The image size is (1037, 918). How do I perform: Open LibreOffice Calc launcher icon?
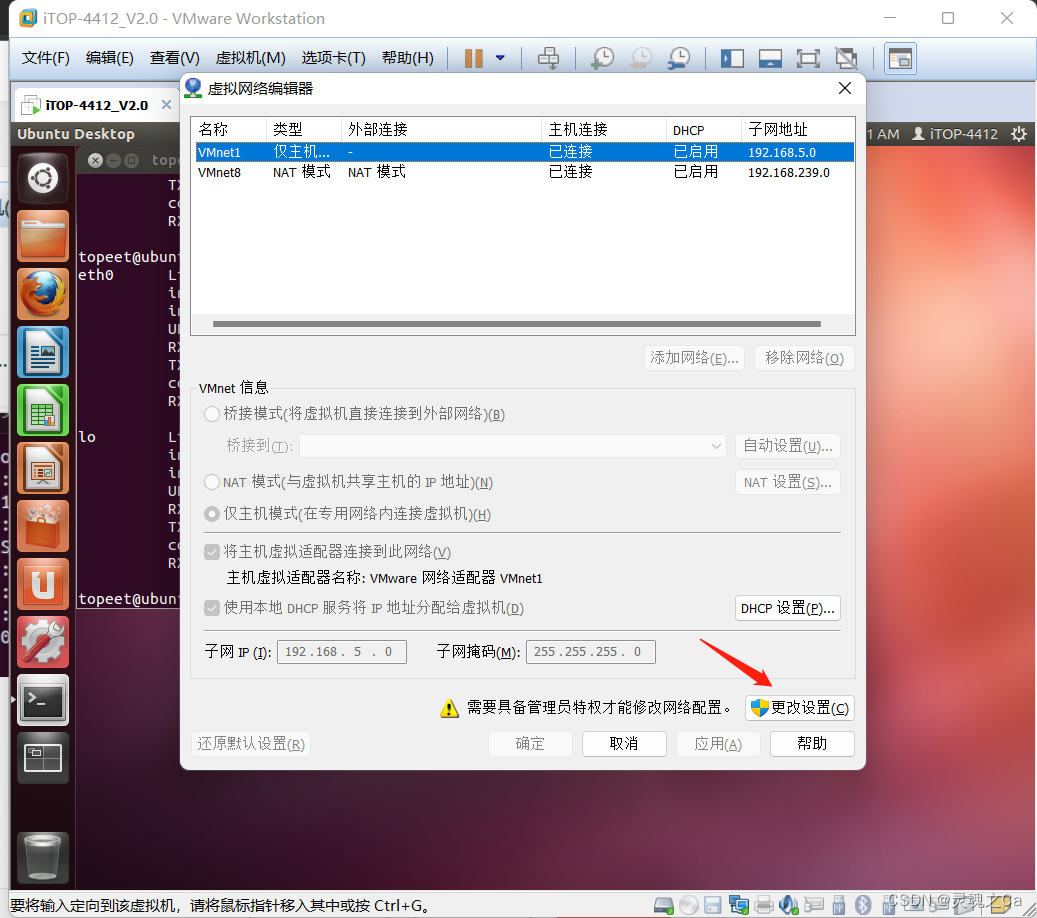[43, 411]
